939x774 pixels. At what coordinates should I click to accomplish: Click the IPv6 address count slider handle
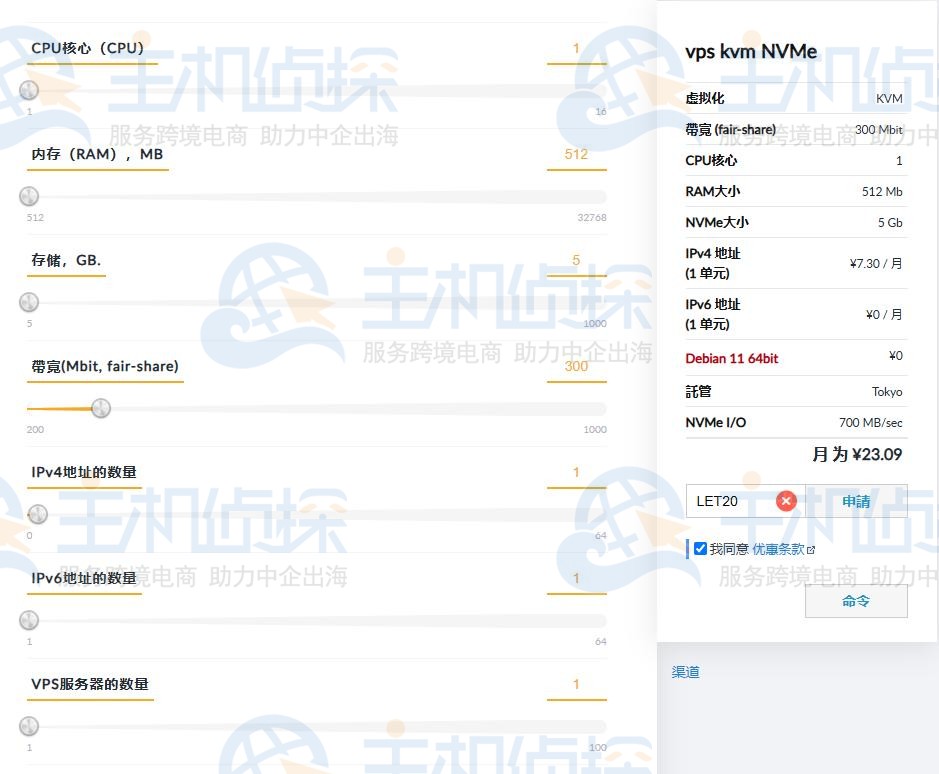click(29, 620)
